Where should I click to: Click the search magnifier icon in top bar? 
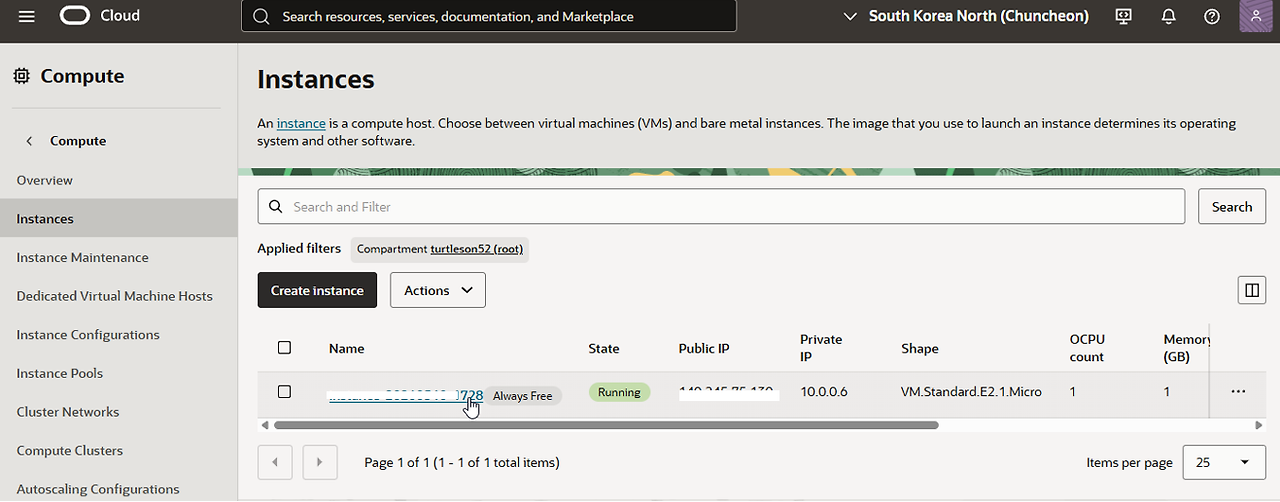(261, 16)
